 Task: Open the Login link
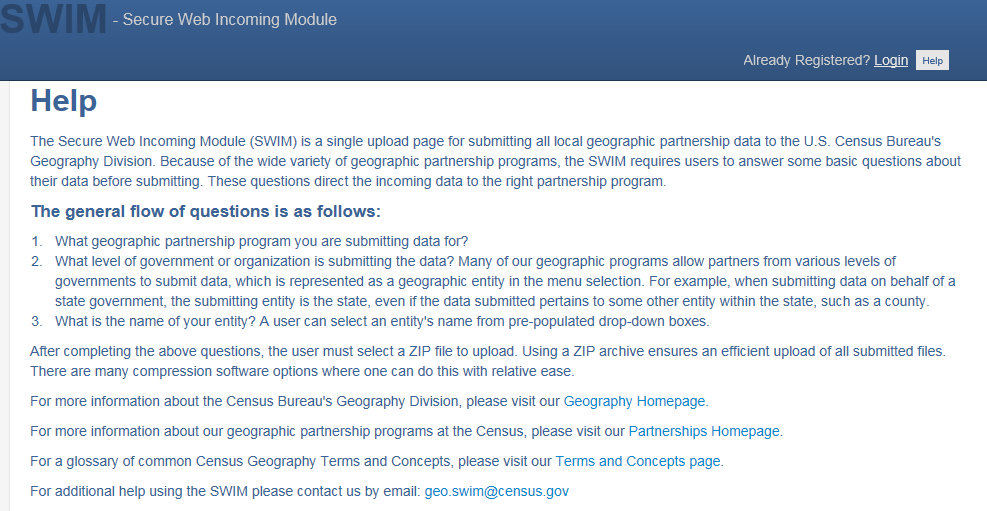pos(891,60)
